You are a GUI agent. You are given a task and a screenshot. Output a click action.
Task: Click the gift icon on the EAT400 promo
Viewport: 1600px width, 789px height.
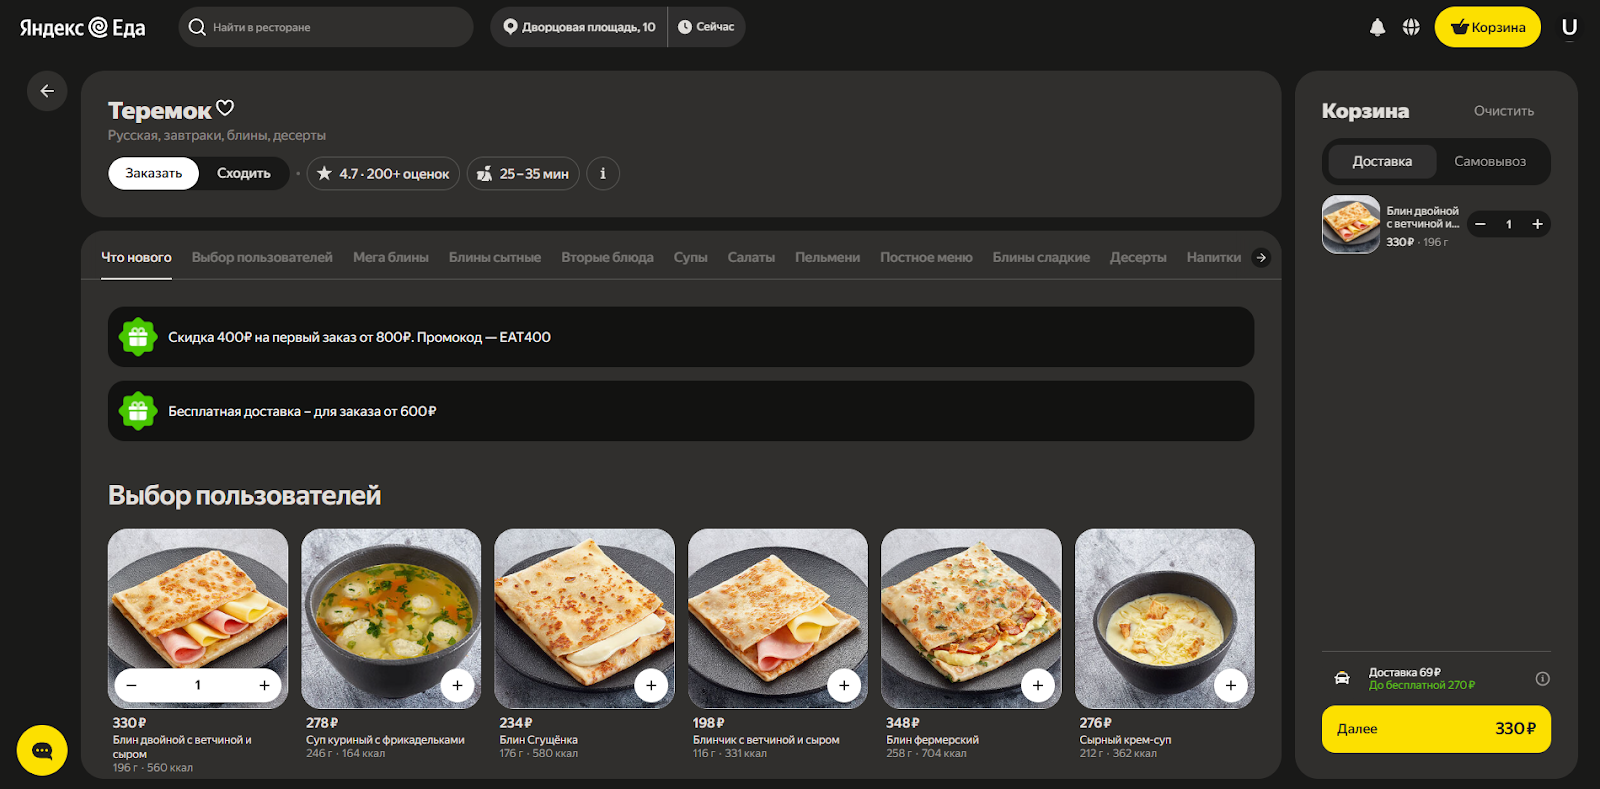click(x=138, y=337)
